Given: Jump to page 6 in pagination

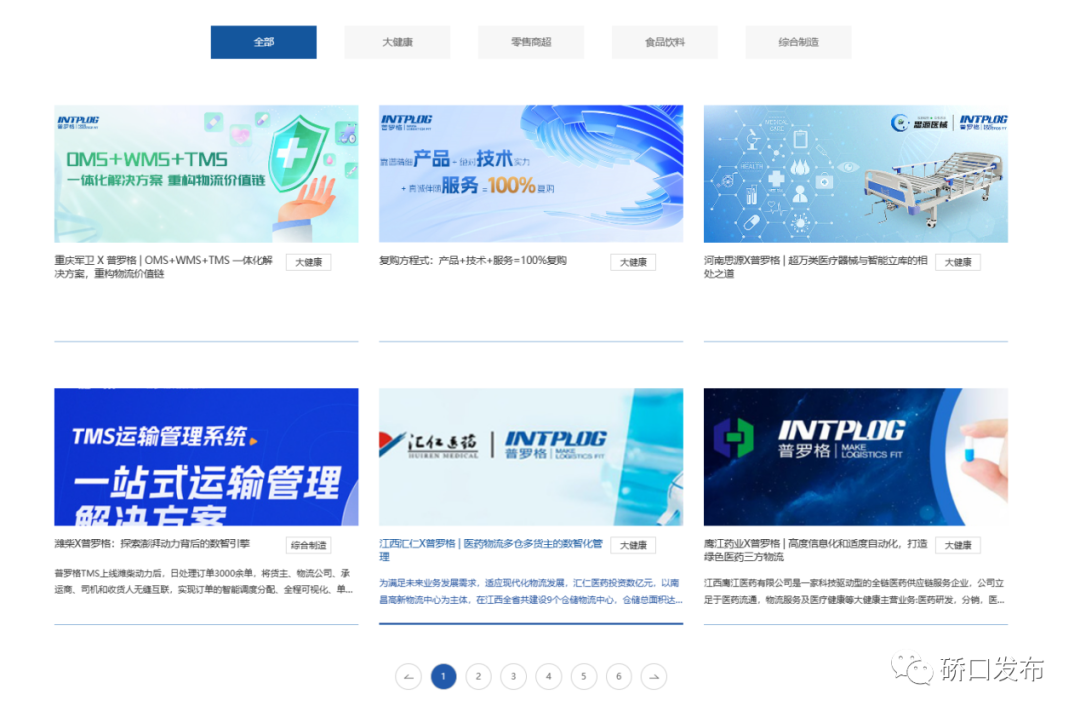Looking at the screenshot, I should click(618, 677).
